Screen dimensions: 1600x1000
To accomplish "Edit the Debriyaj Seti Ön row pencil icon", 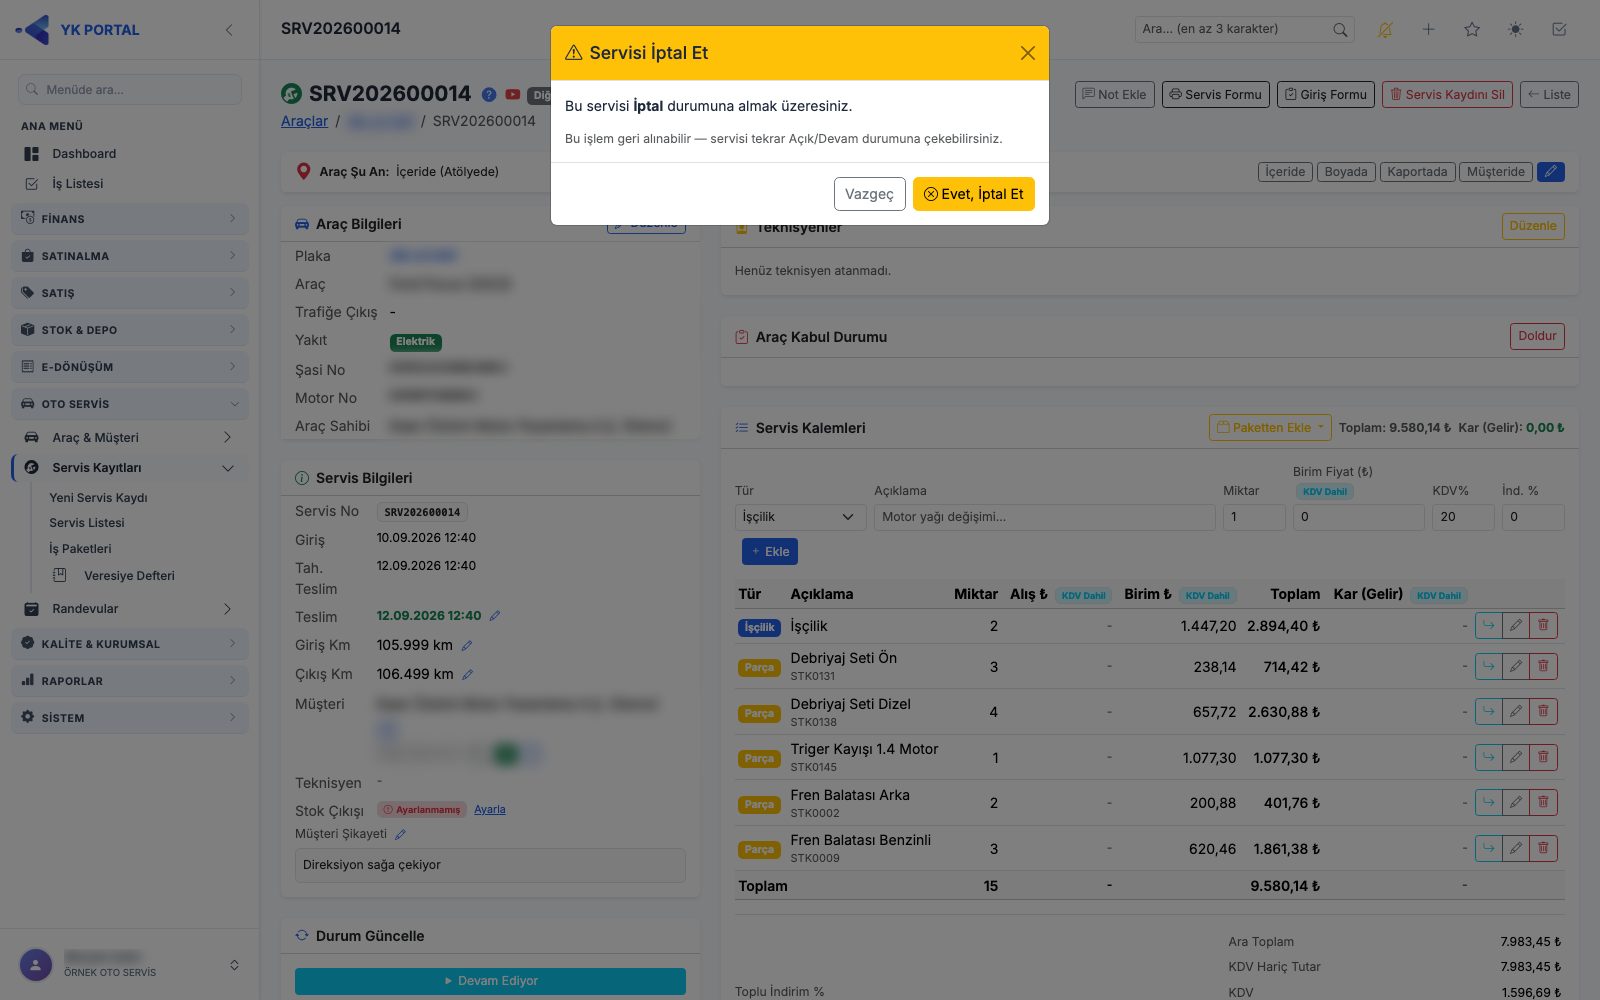I will 1516,666.
